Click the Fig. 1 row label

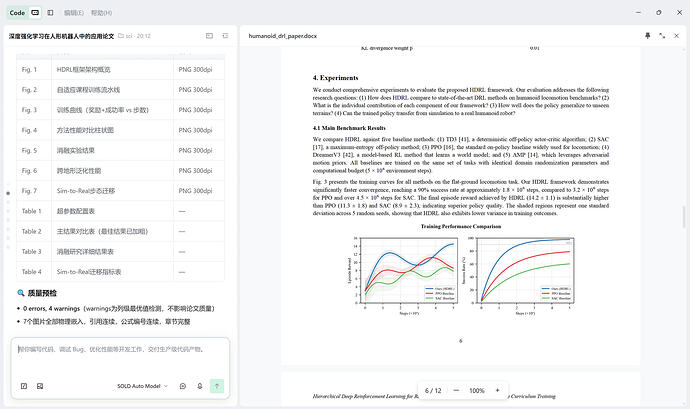[x=29, y=70]
